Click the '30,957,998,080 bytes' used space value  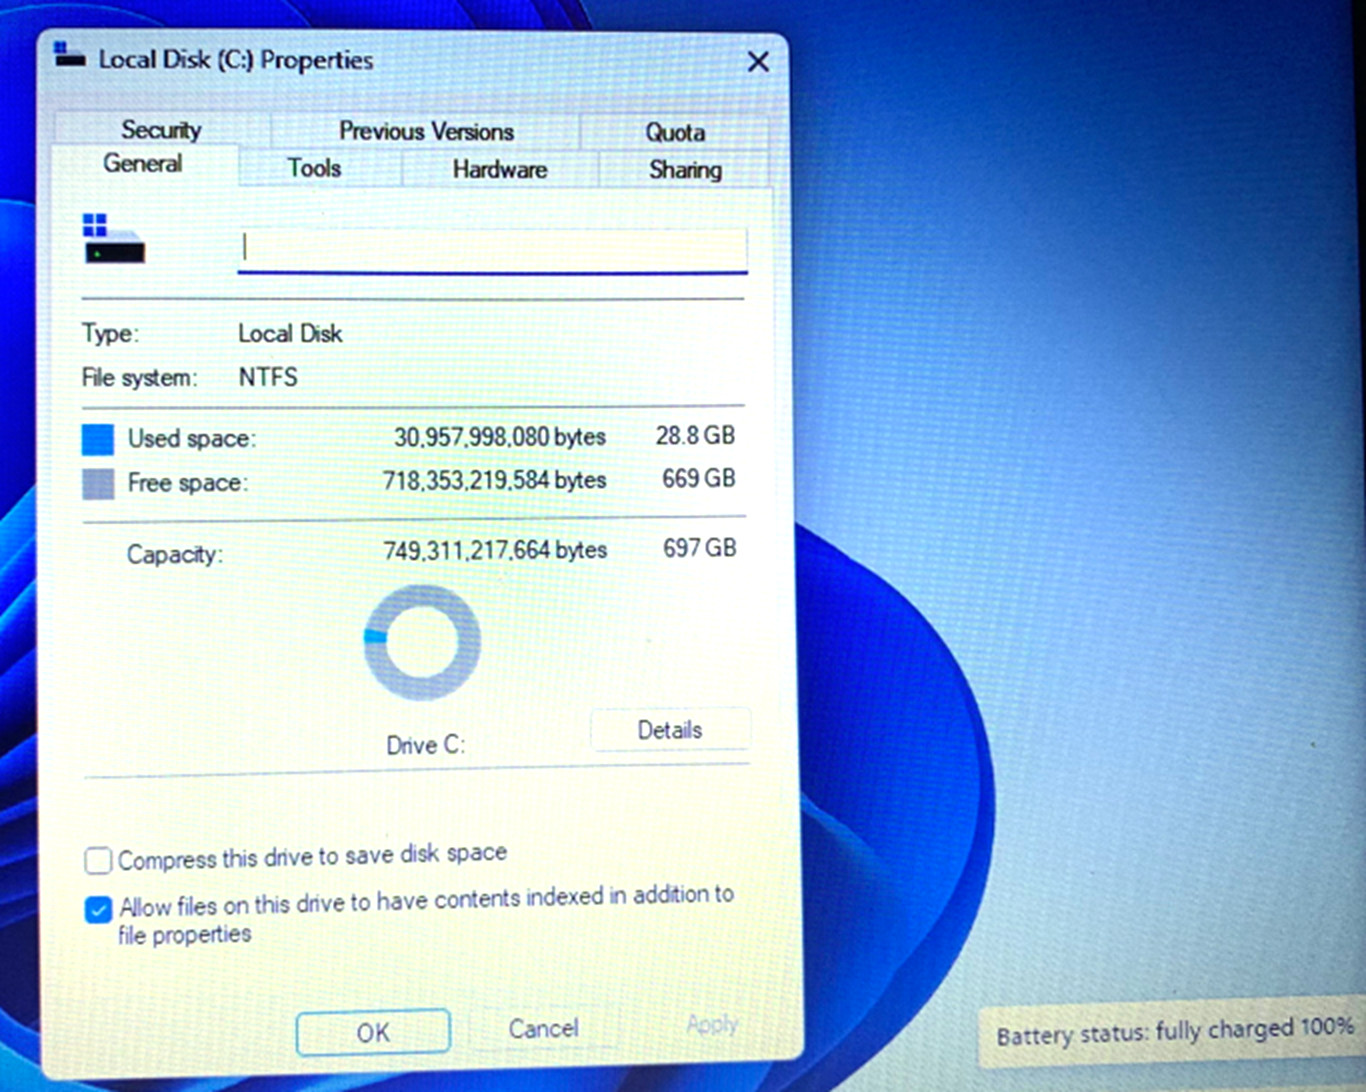tap(500, 437)
